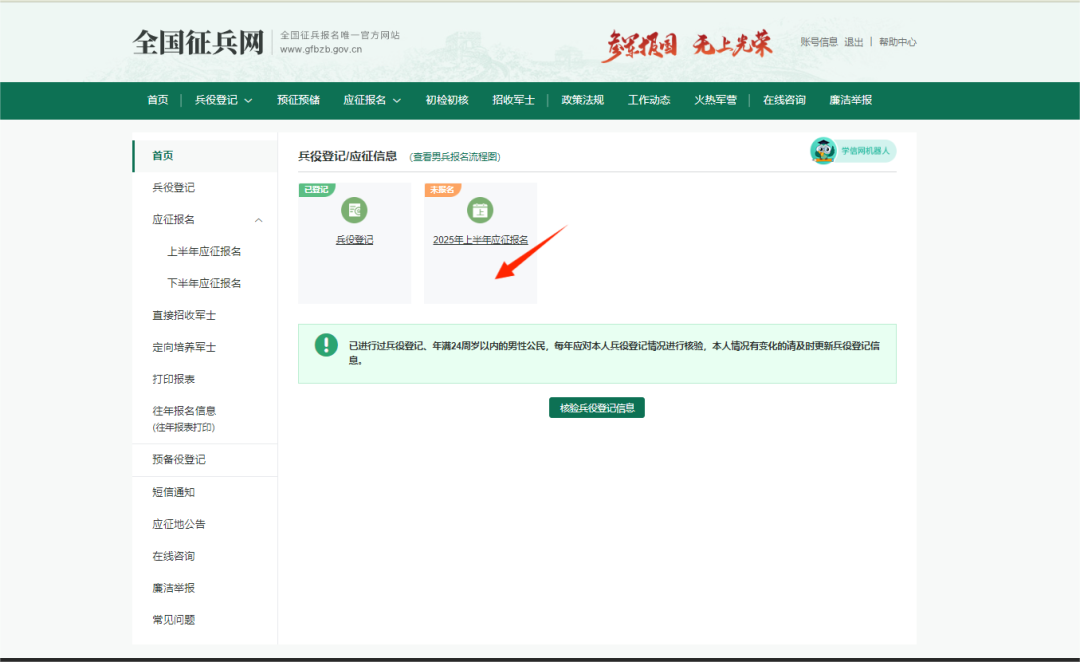
Task: Select 初检初核 from the navigation bar
Action: click(x=446, y=100)
